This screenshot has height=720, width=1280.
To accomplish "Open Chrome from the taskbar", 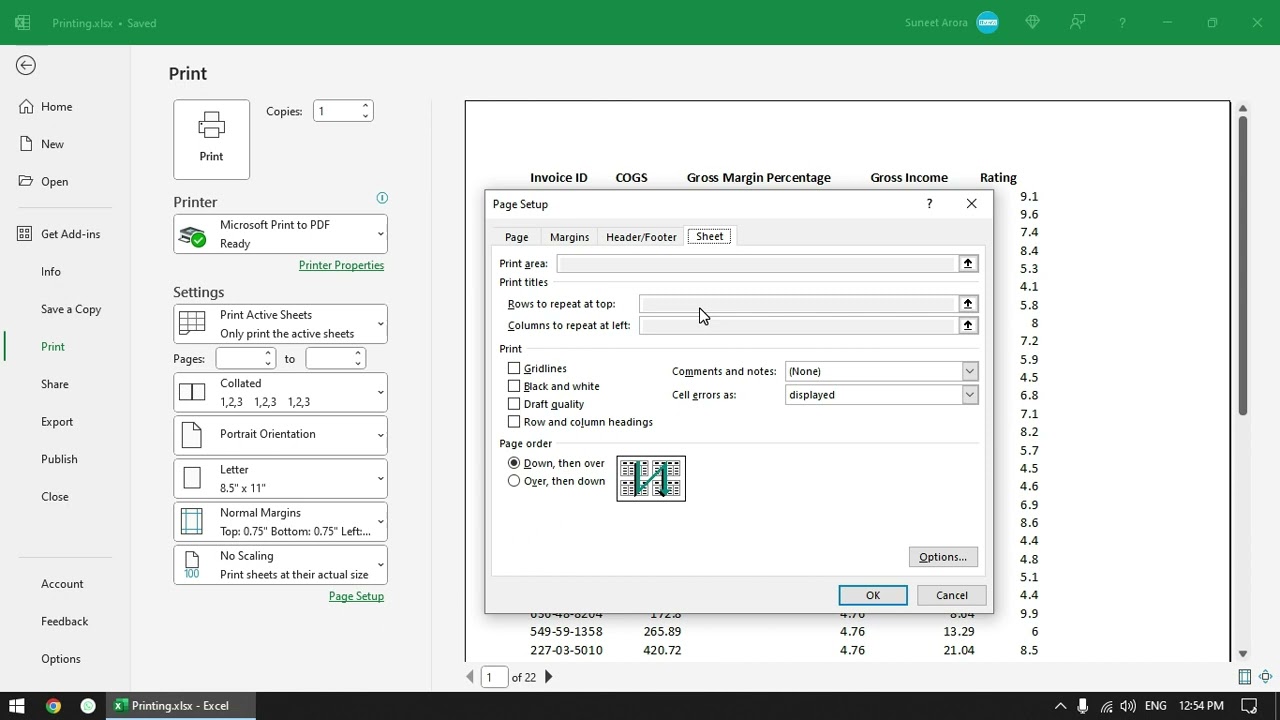I will [x=53, y=706].
